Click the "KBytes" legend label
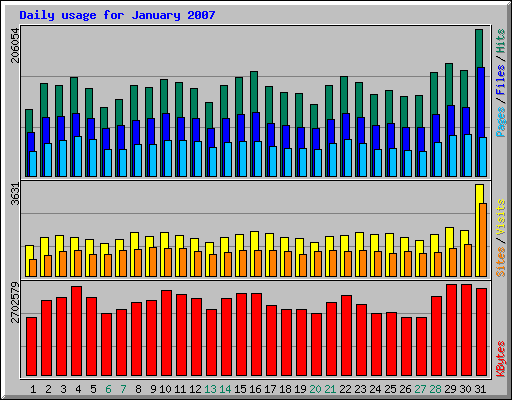Image resolution: width=512 pixels, height=400 pixels. pos(500,359)
